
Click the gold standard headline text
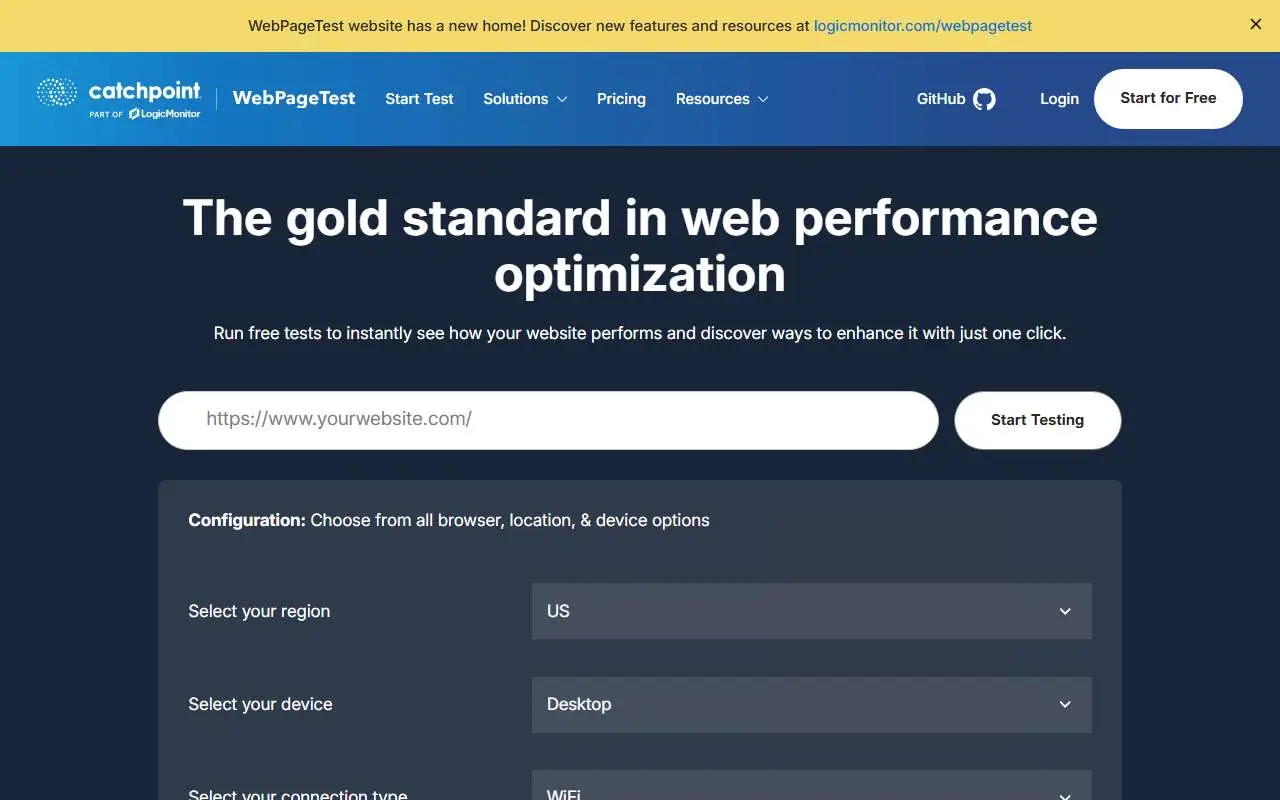(640, 245)
